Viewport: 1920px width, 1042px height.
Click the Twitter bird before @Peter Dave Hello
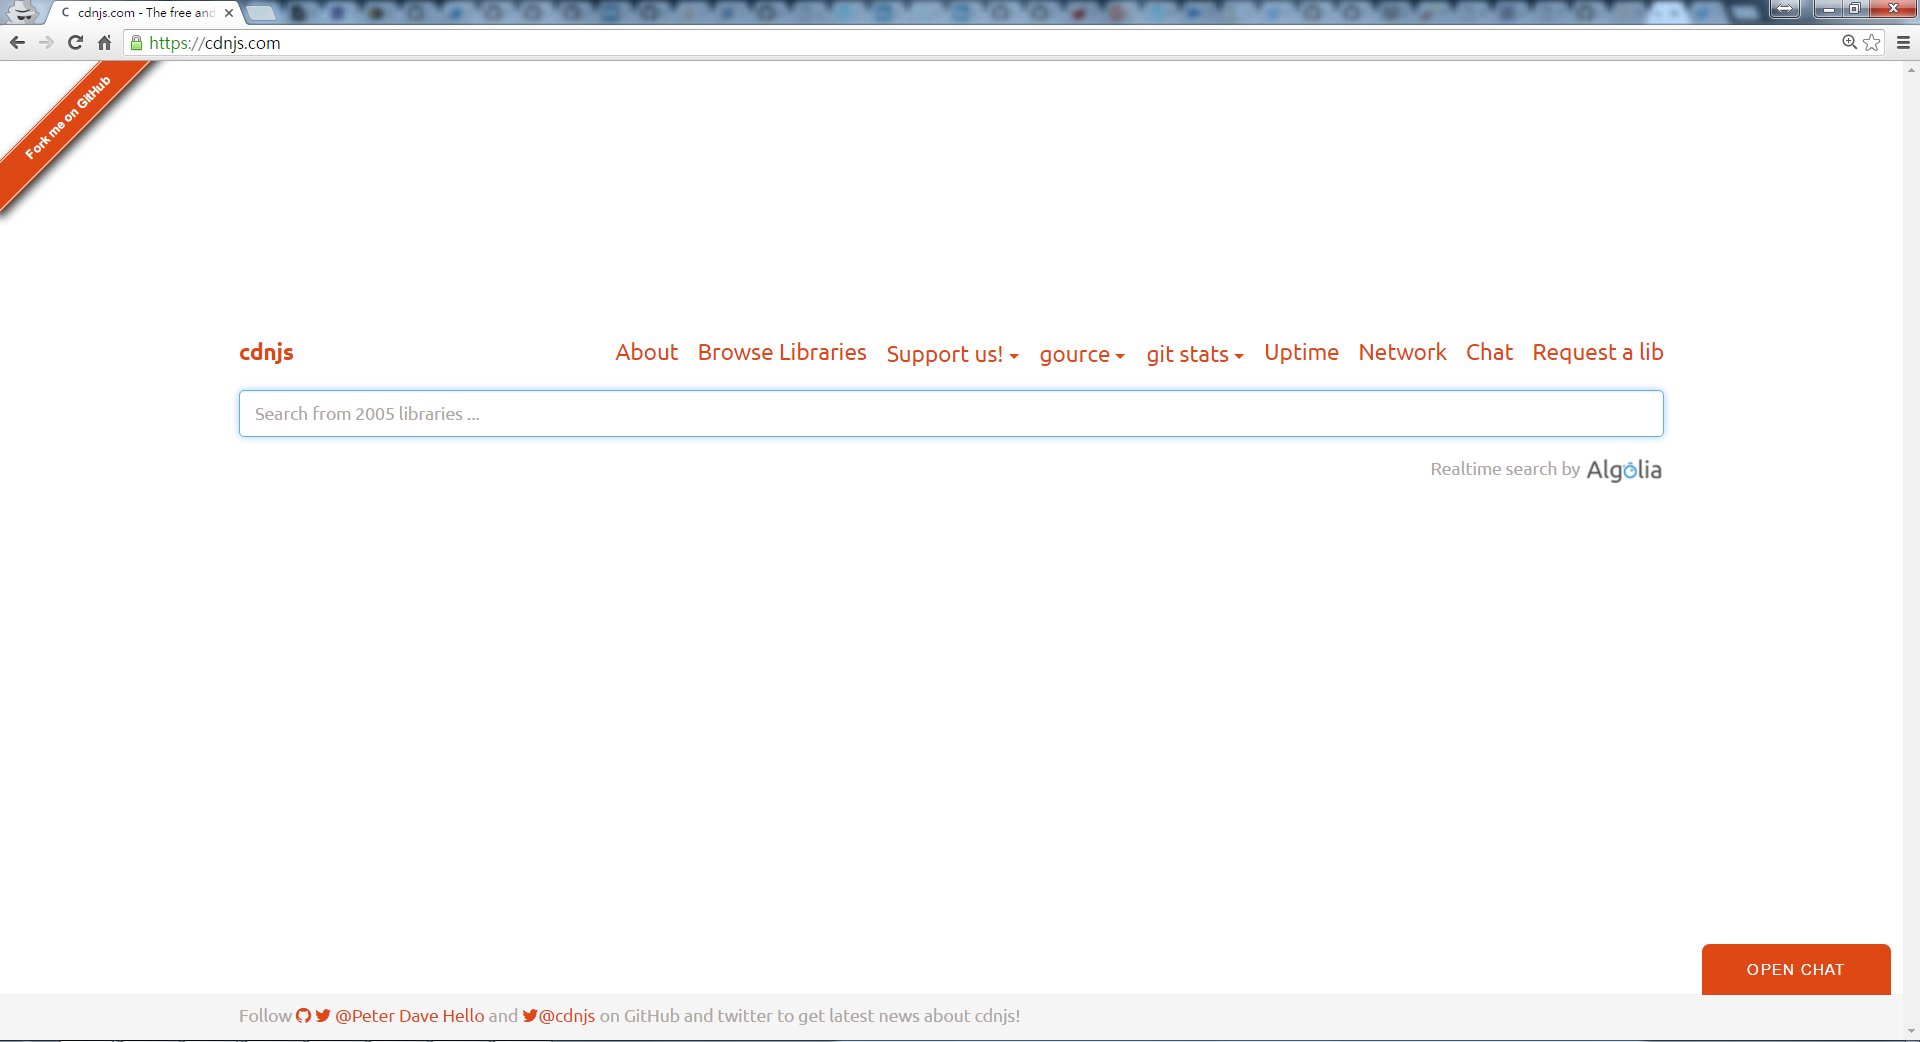point(323,1016)
